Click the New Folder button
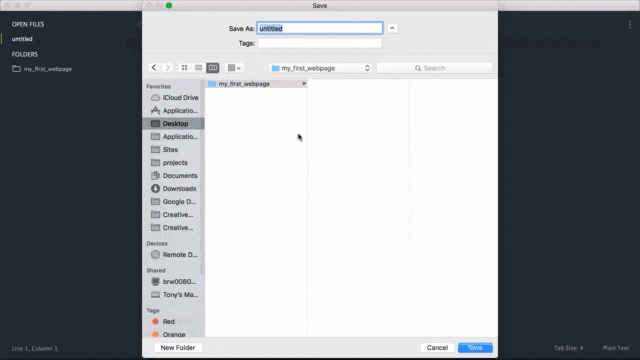This screenshot has height=360, width=640. 178,348
